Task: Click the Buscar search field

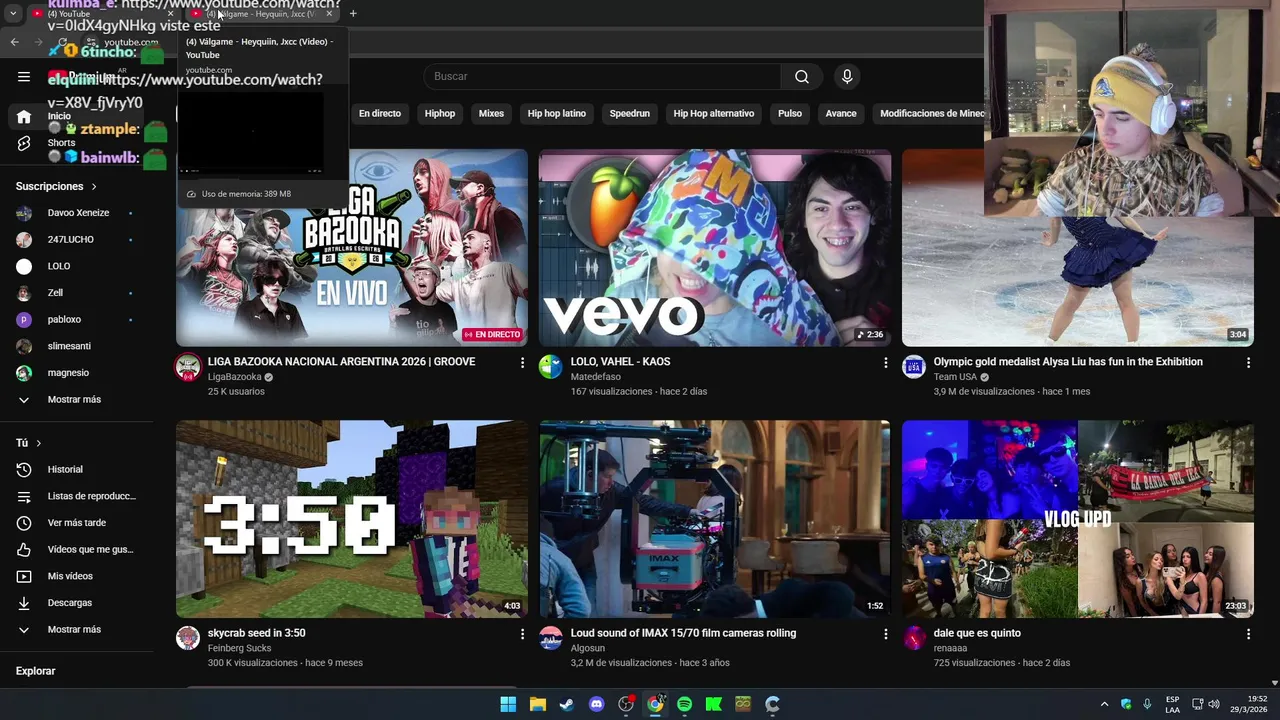Action: 602,77
